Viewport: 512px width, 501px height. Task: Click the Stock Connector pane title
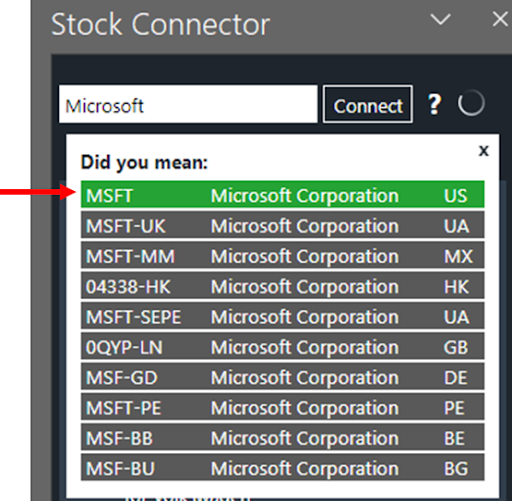pos(161,24)
